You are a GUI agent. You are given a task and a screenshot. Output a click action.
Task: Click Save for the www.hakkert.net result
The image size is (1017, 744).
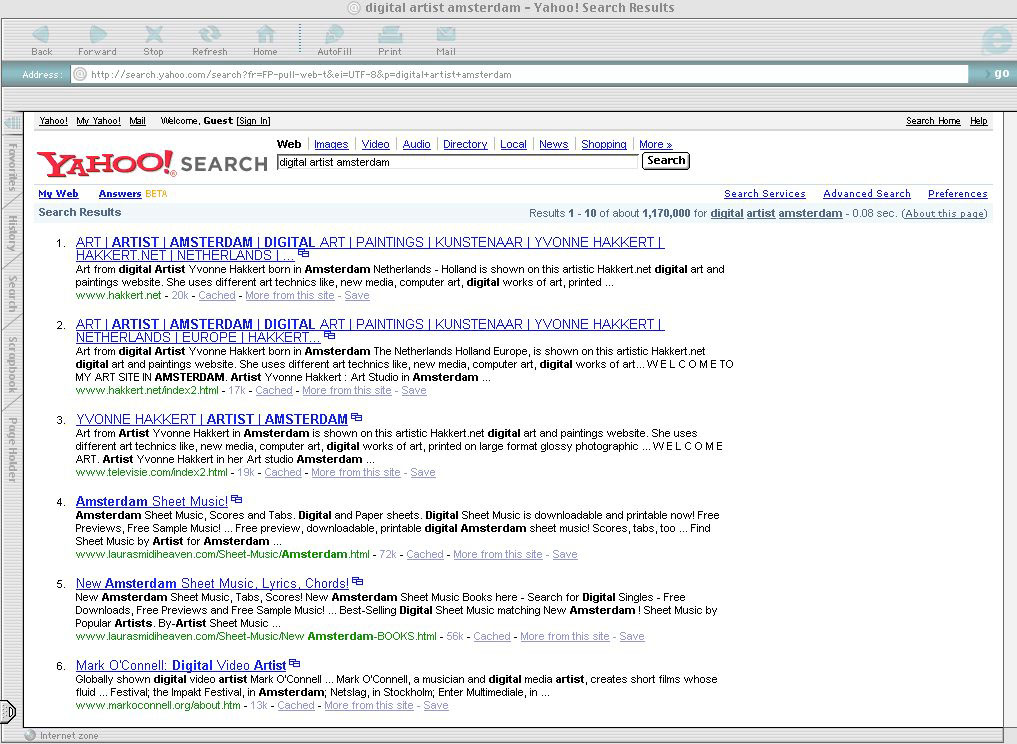[x=357, y=295]
